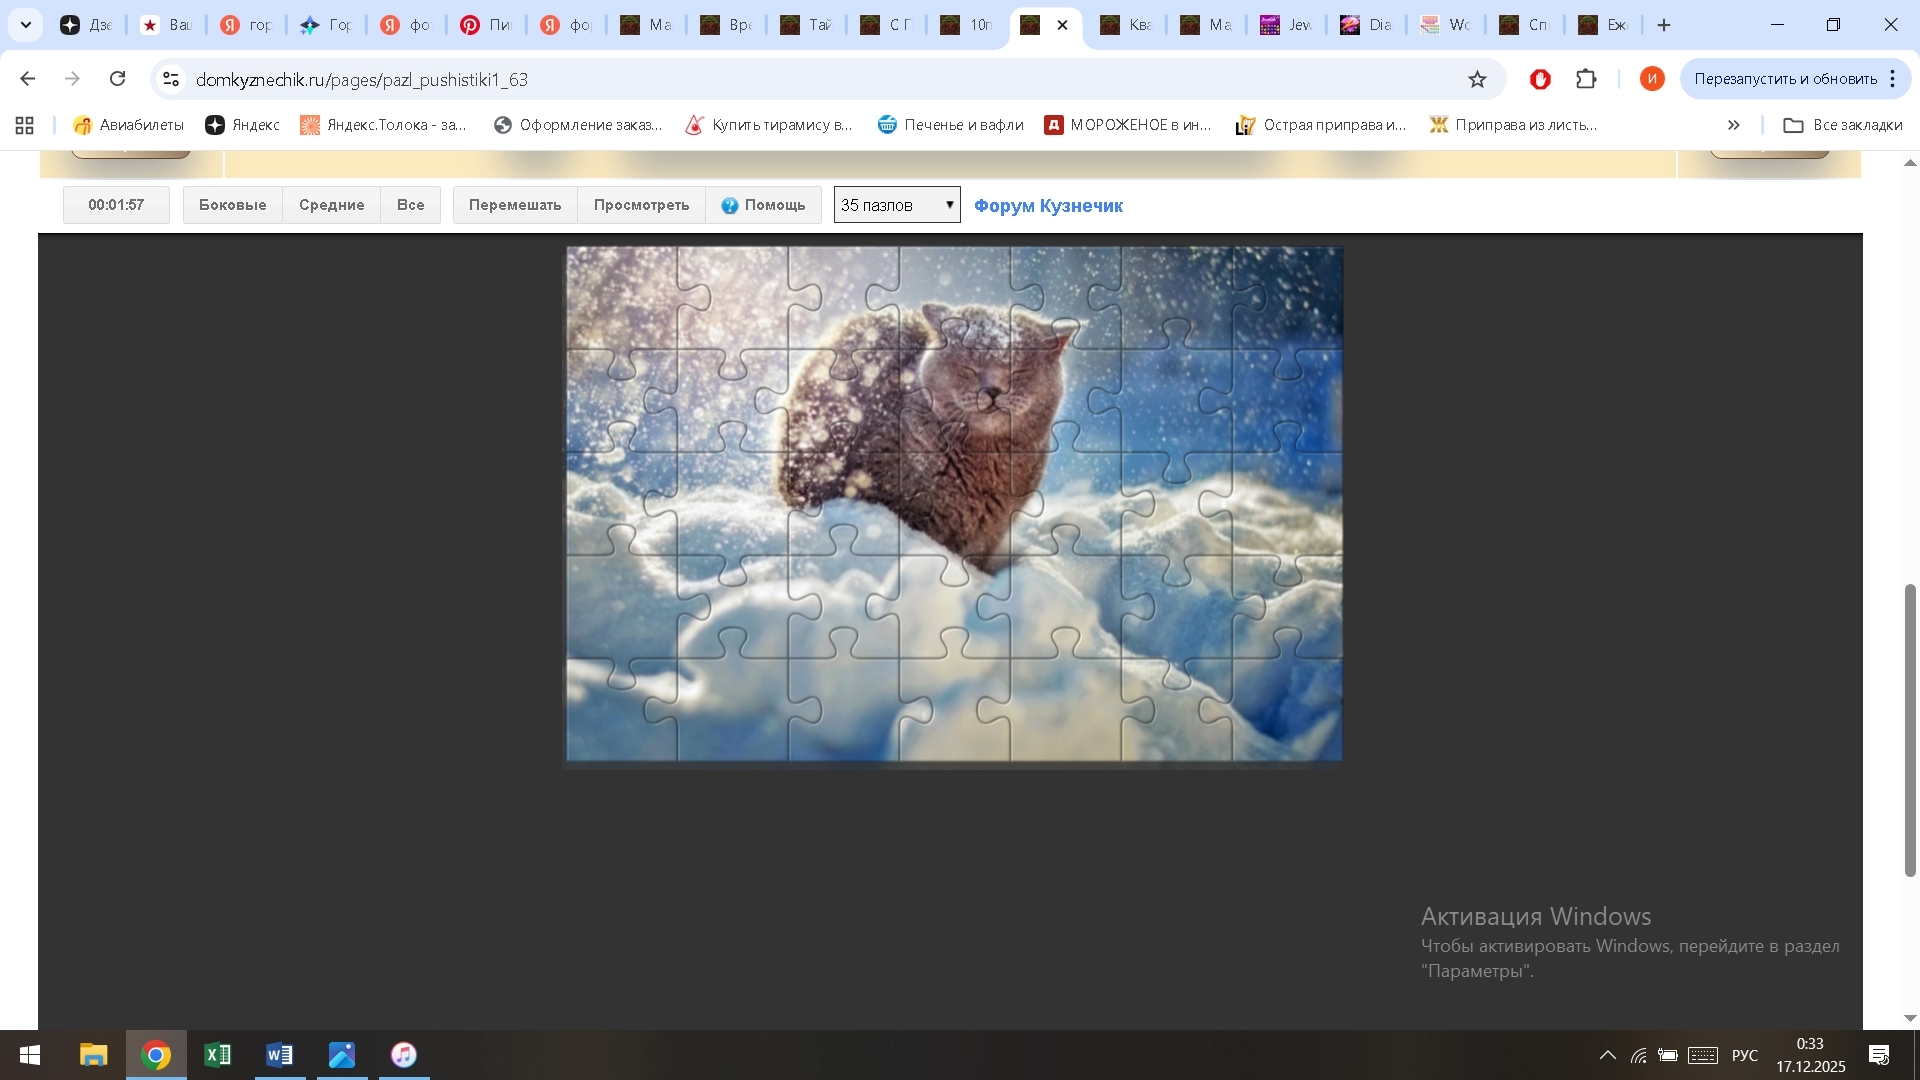Open site information icon in address bar
This screenshot has height=1080, width=1920.
point(171,79)
